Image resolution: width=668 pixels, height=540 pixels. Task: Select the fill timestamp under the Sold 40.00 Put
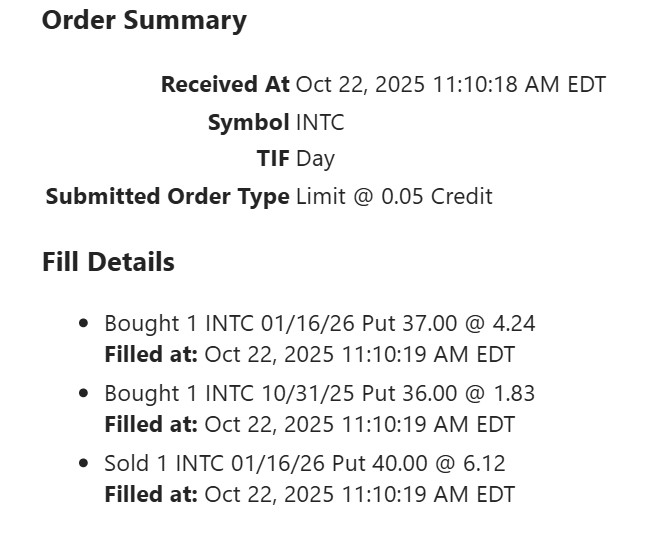pos(359,494)
